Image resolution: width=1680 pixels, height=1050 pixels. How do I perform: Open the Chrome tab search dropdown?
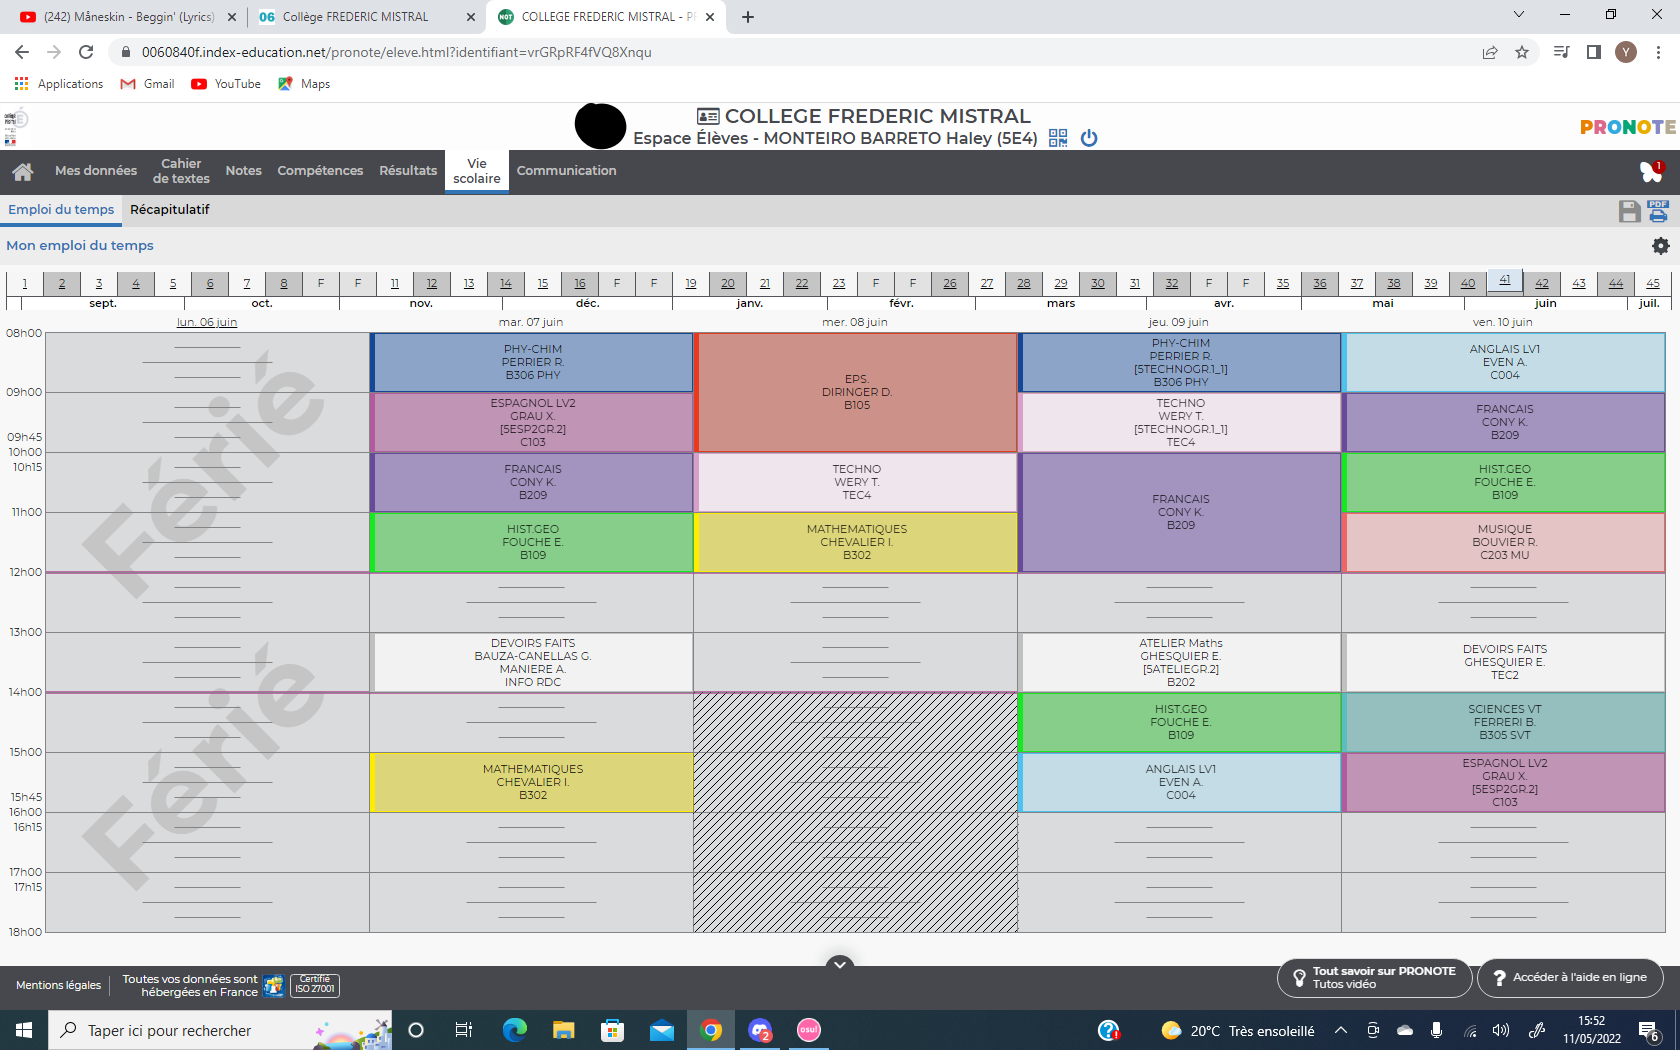1518,15
